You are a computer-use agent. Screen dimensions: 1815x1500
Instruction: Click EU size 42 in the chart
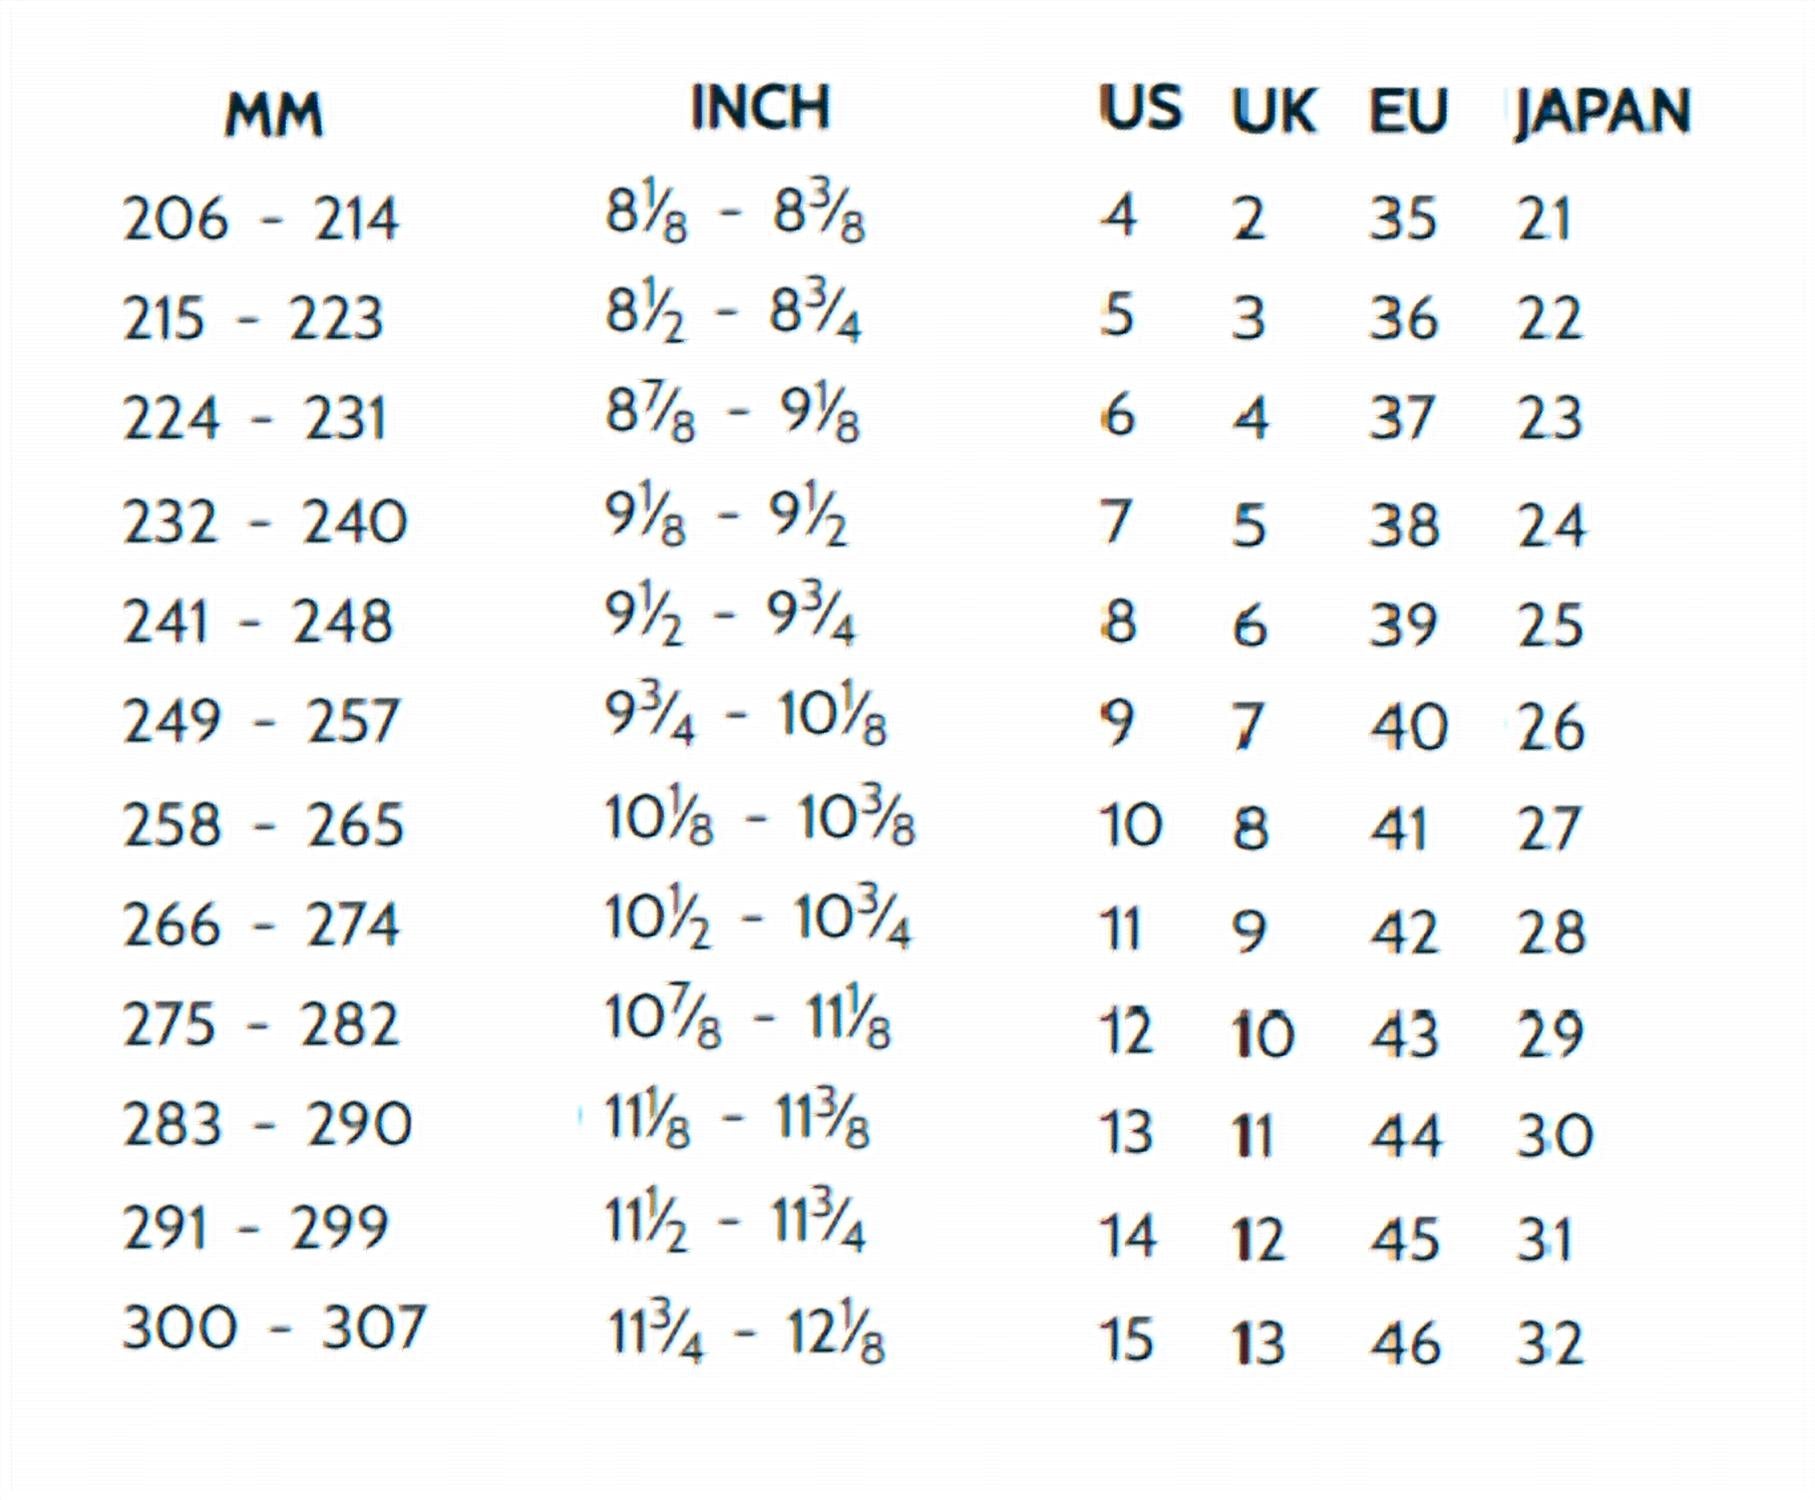pyautogui.click(x=1404, y=931)
